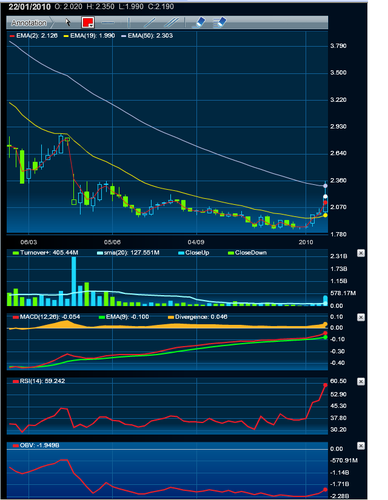Click the EMA(50) legend entry
Viewport: 388px width, 500px height.
[x=147, y=36]
